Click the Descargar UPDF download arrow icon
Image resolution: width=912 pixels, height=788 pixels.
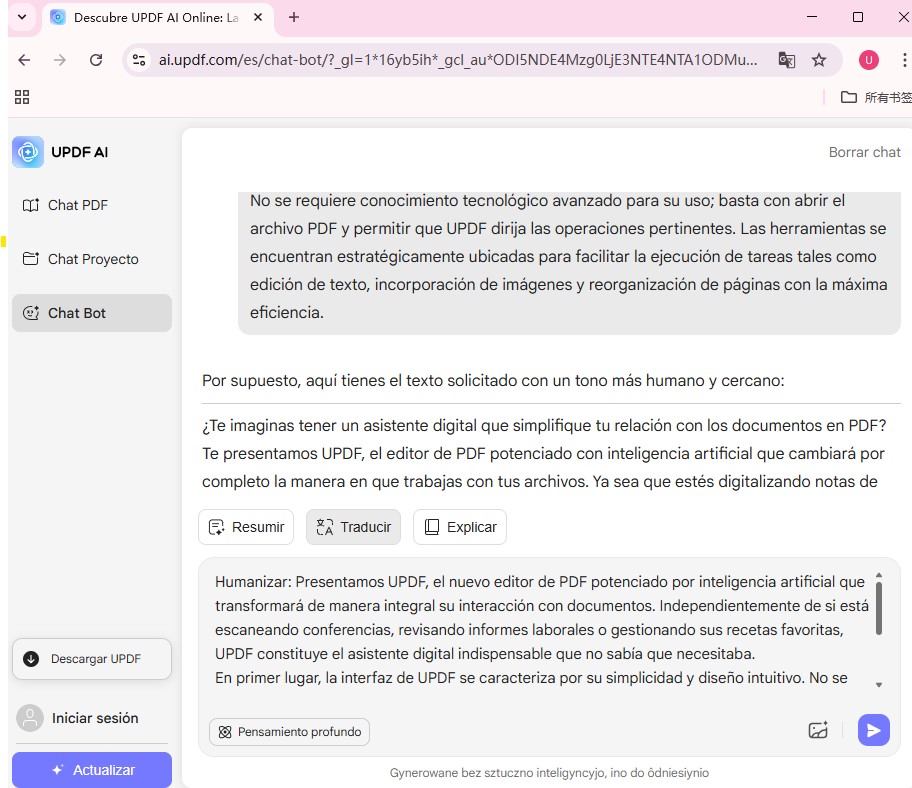(x=31, y=659)
